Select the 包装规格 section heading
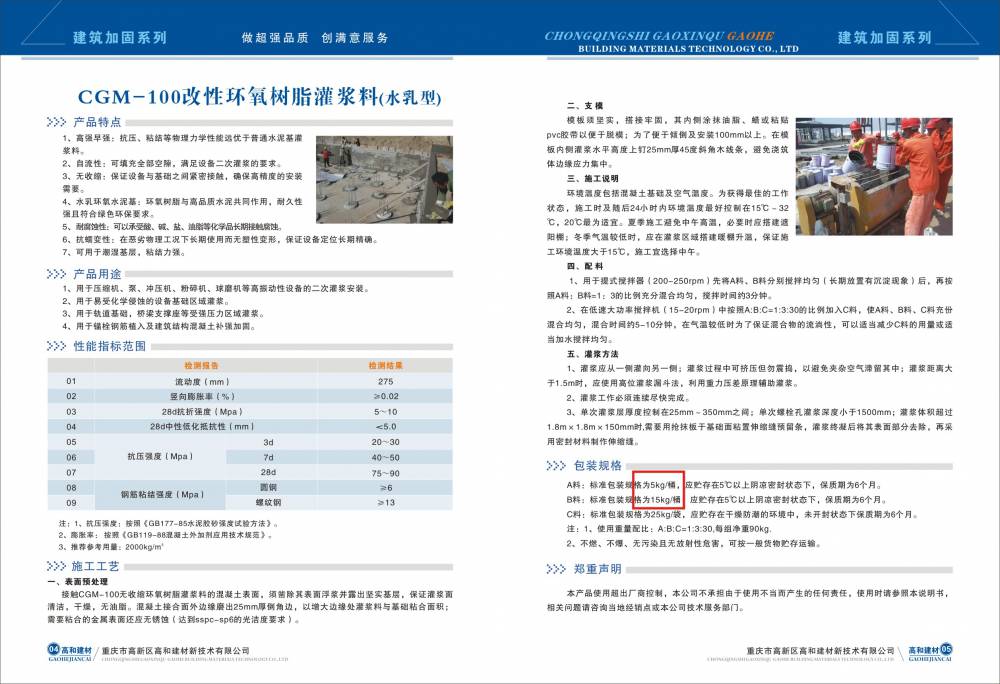The width and height of the screenshot is (1000, 684). [x=598, y=465]
